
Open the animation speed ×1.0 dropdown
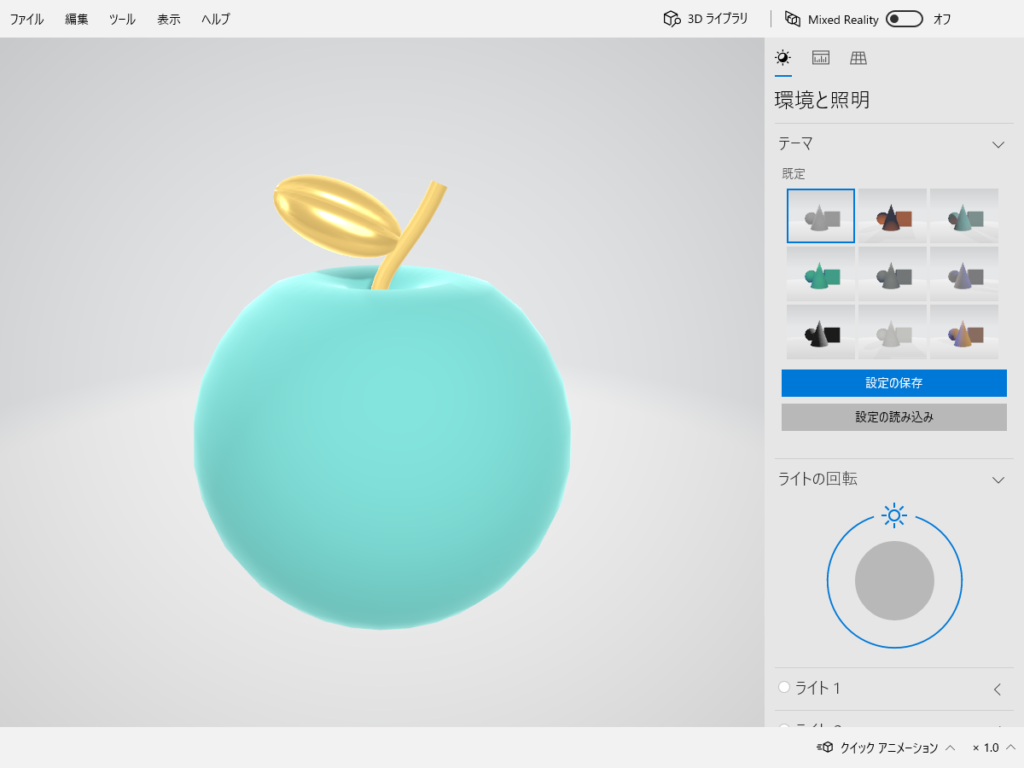pos(994,747)
